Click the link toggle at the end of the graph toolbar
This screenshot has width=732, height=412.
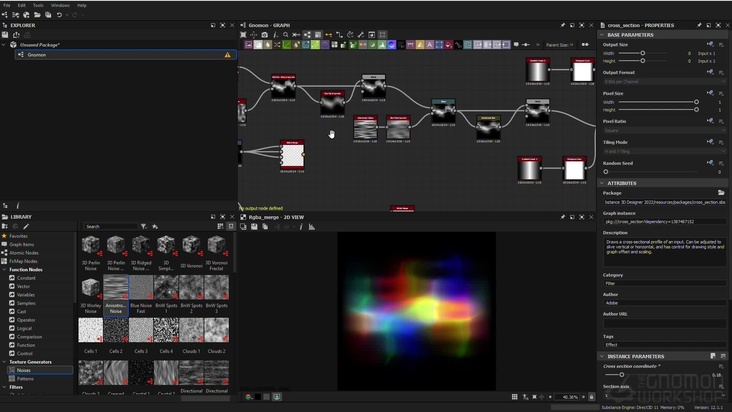(585, 45)
